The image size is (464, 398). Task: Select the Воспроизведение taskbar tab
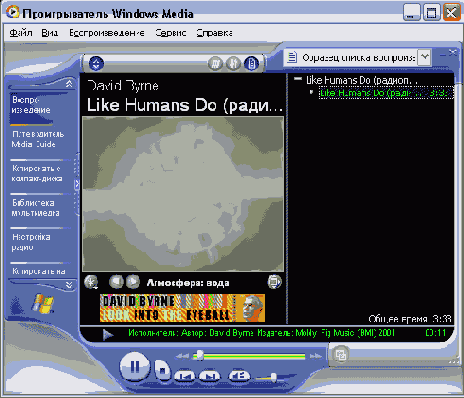point(31,105)
